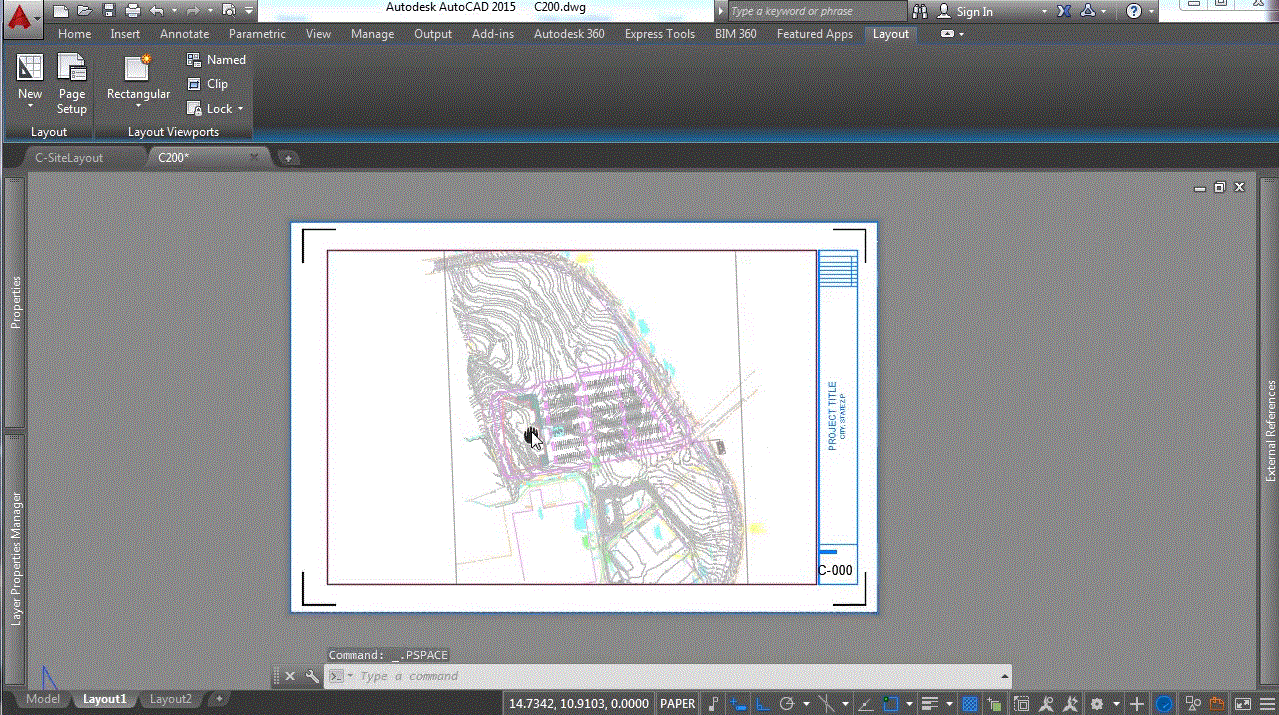The image size is (1279, 715).
Task: Expand the Sign In dropdown arrow
Action: pyautogui.click(x=1044, y=11)
